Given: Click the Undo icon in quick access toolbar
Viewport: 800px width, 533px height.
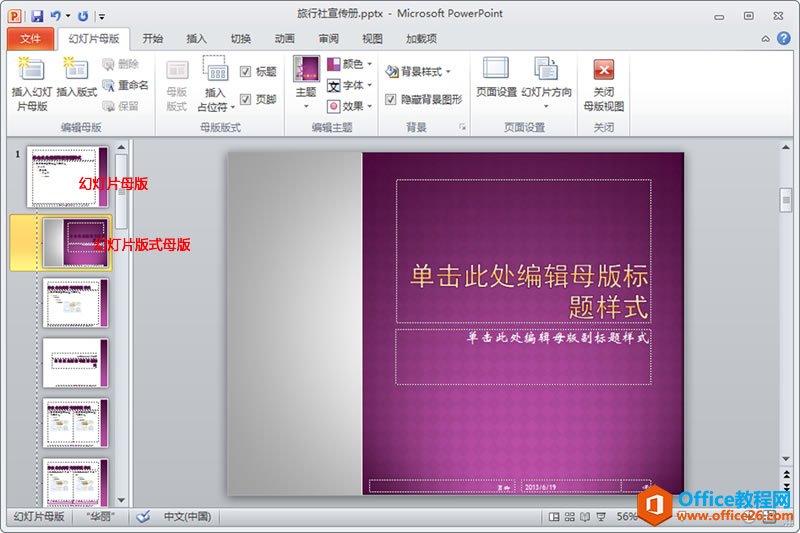Looking at the screenshot, I should click(57, 15).
